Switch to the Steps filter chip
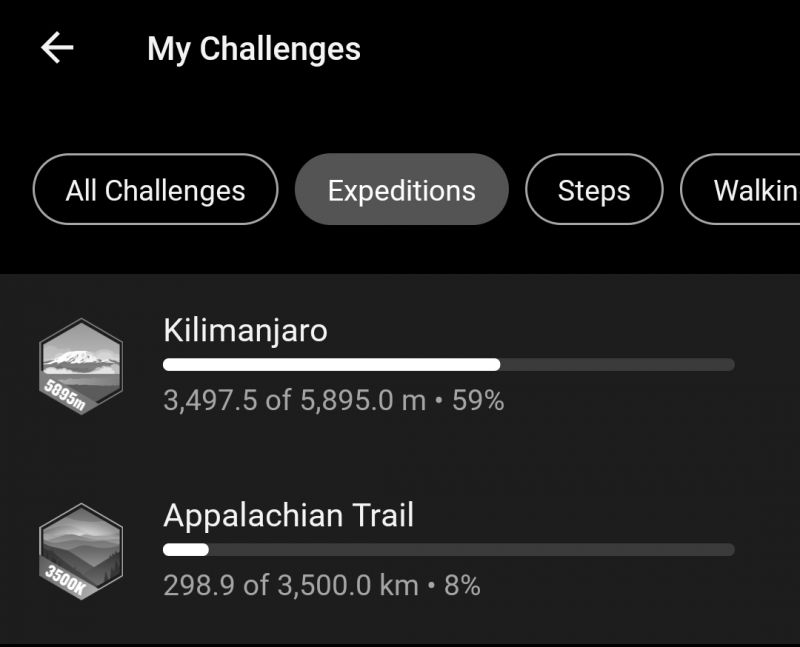The image size is (800, 647). coord(594,189)
